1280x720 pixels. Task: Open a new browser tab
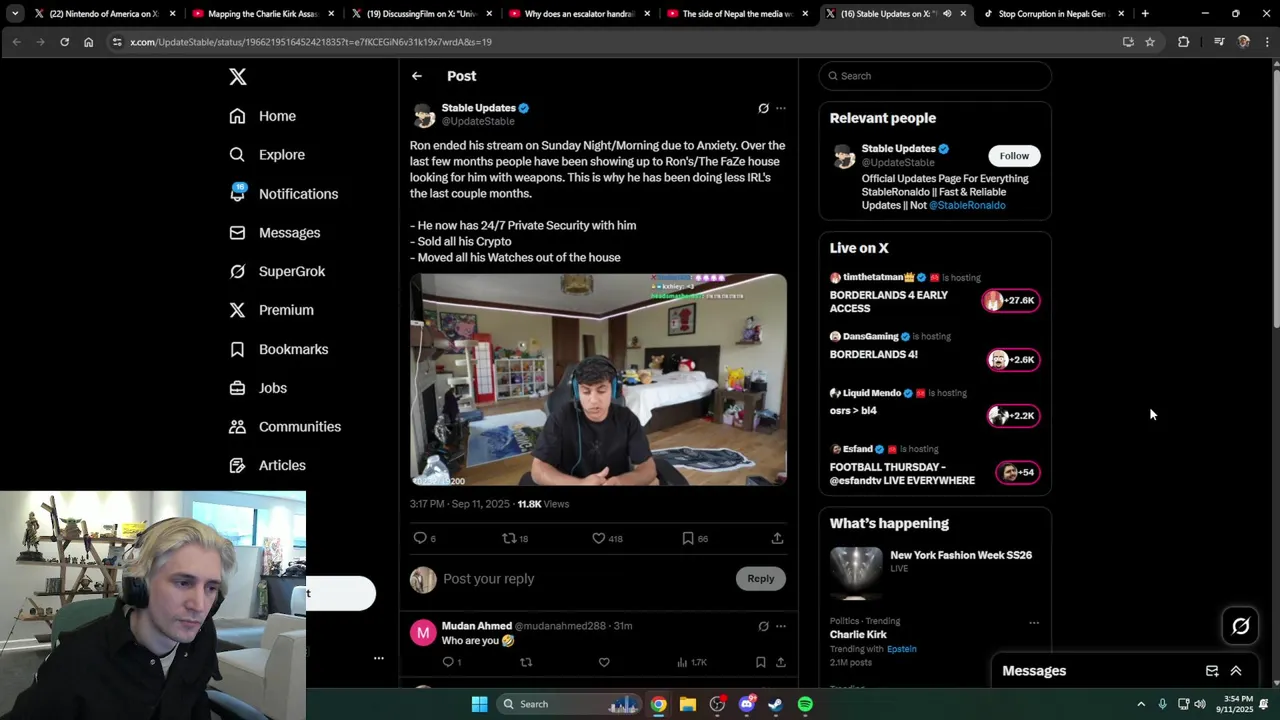[x=1145, y=14]
